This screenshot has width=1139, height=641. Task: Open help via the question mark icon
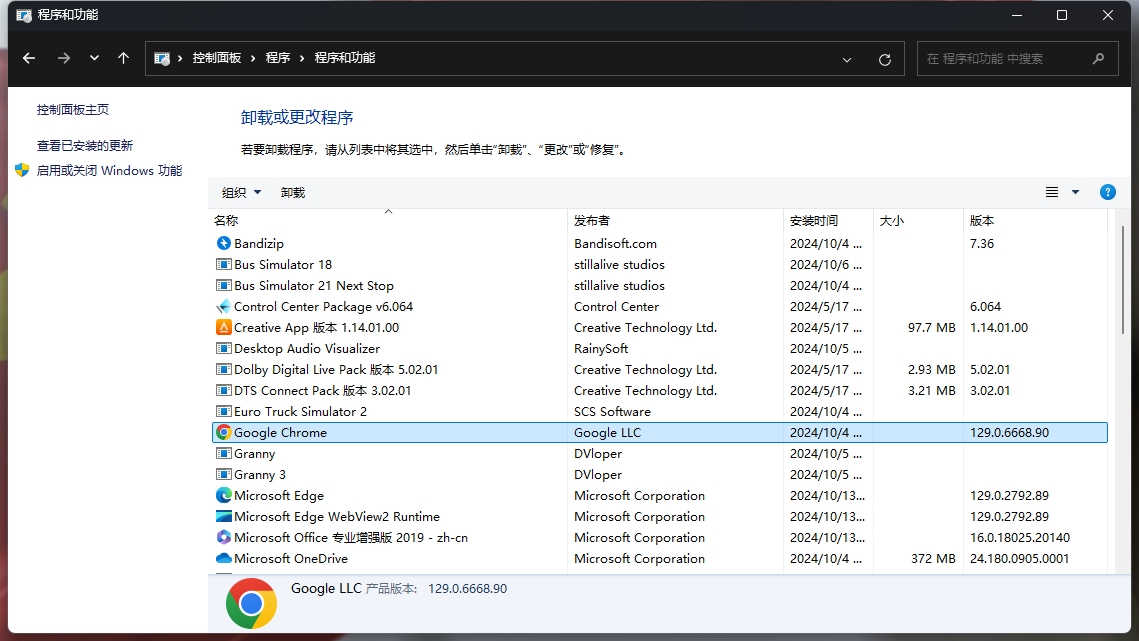(1107, 192)
